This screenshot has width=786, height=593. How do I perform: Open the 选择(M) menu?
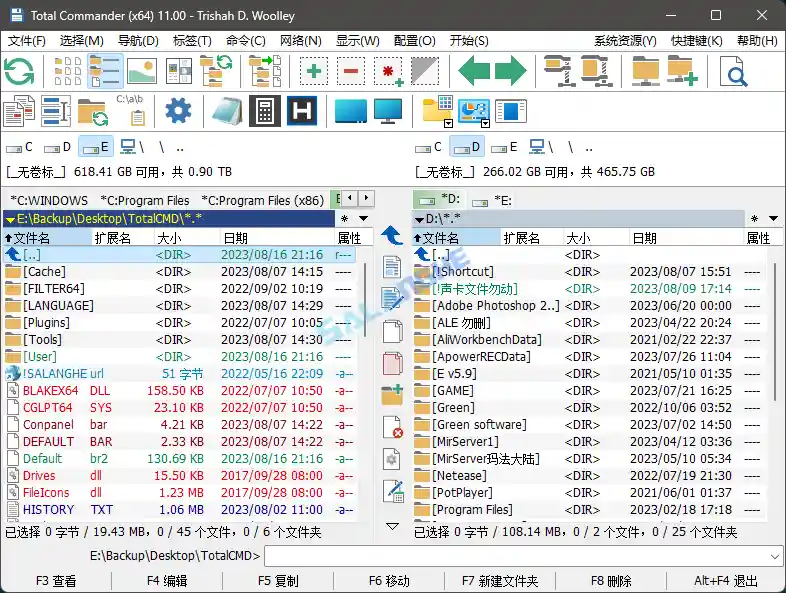click(82, 41)
